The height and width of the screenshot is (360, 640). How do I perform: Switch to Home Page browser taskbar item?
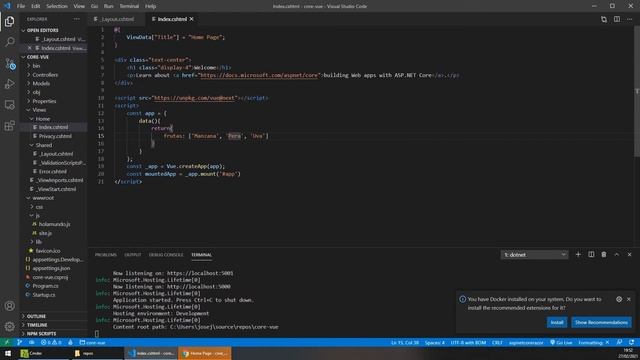pyautogui.click(x=204, y=353)
